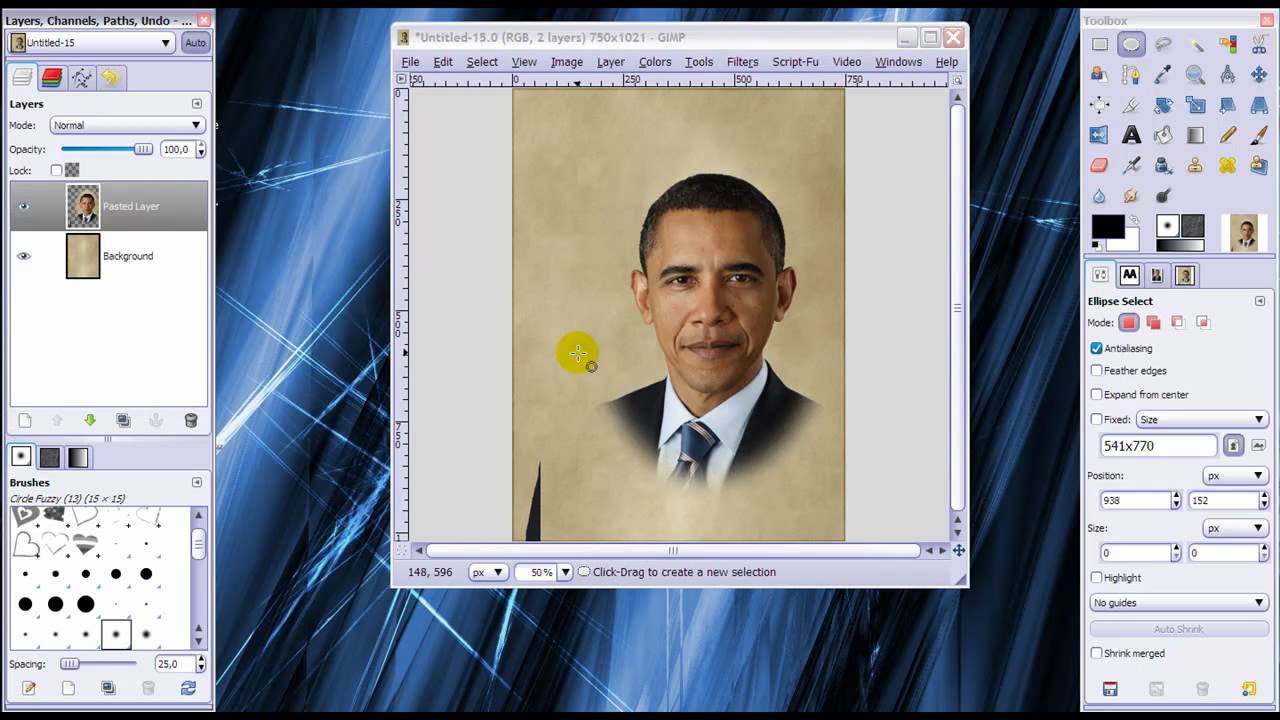1280x720 pixels.
Task: Select the Bucket Fill tool
Action: [1163, 135]
